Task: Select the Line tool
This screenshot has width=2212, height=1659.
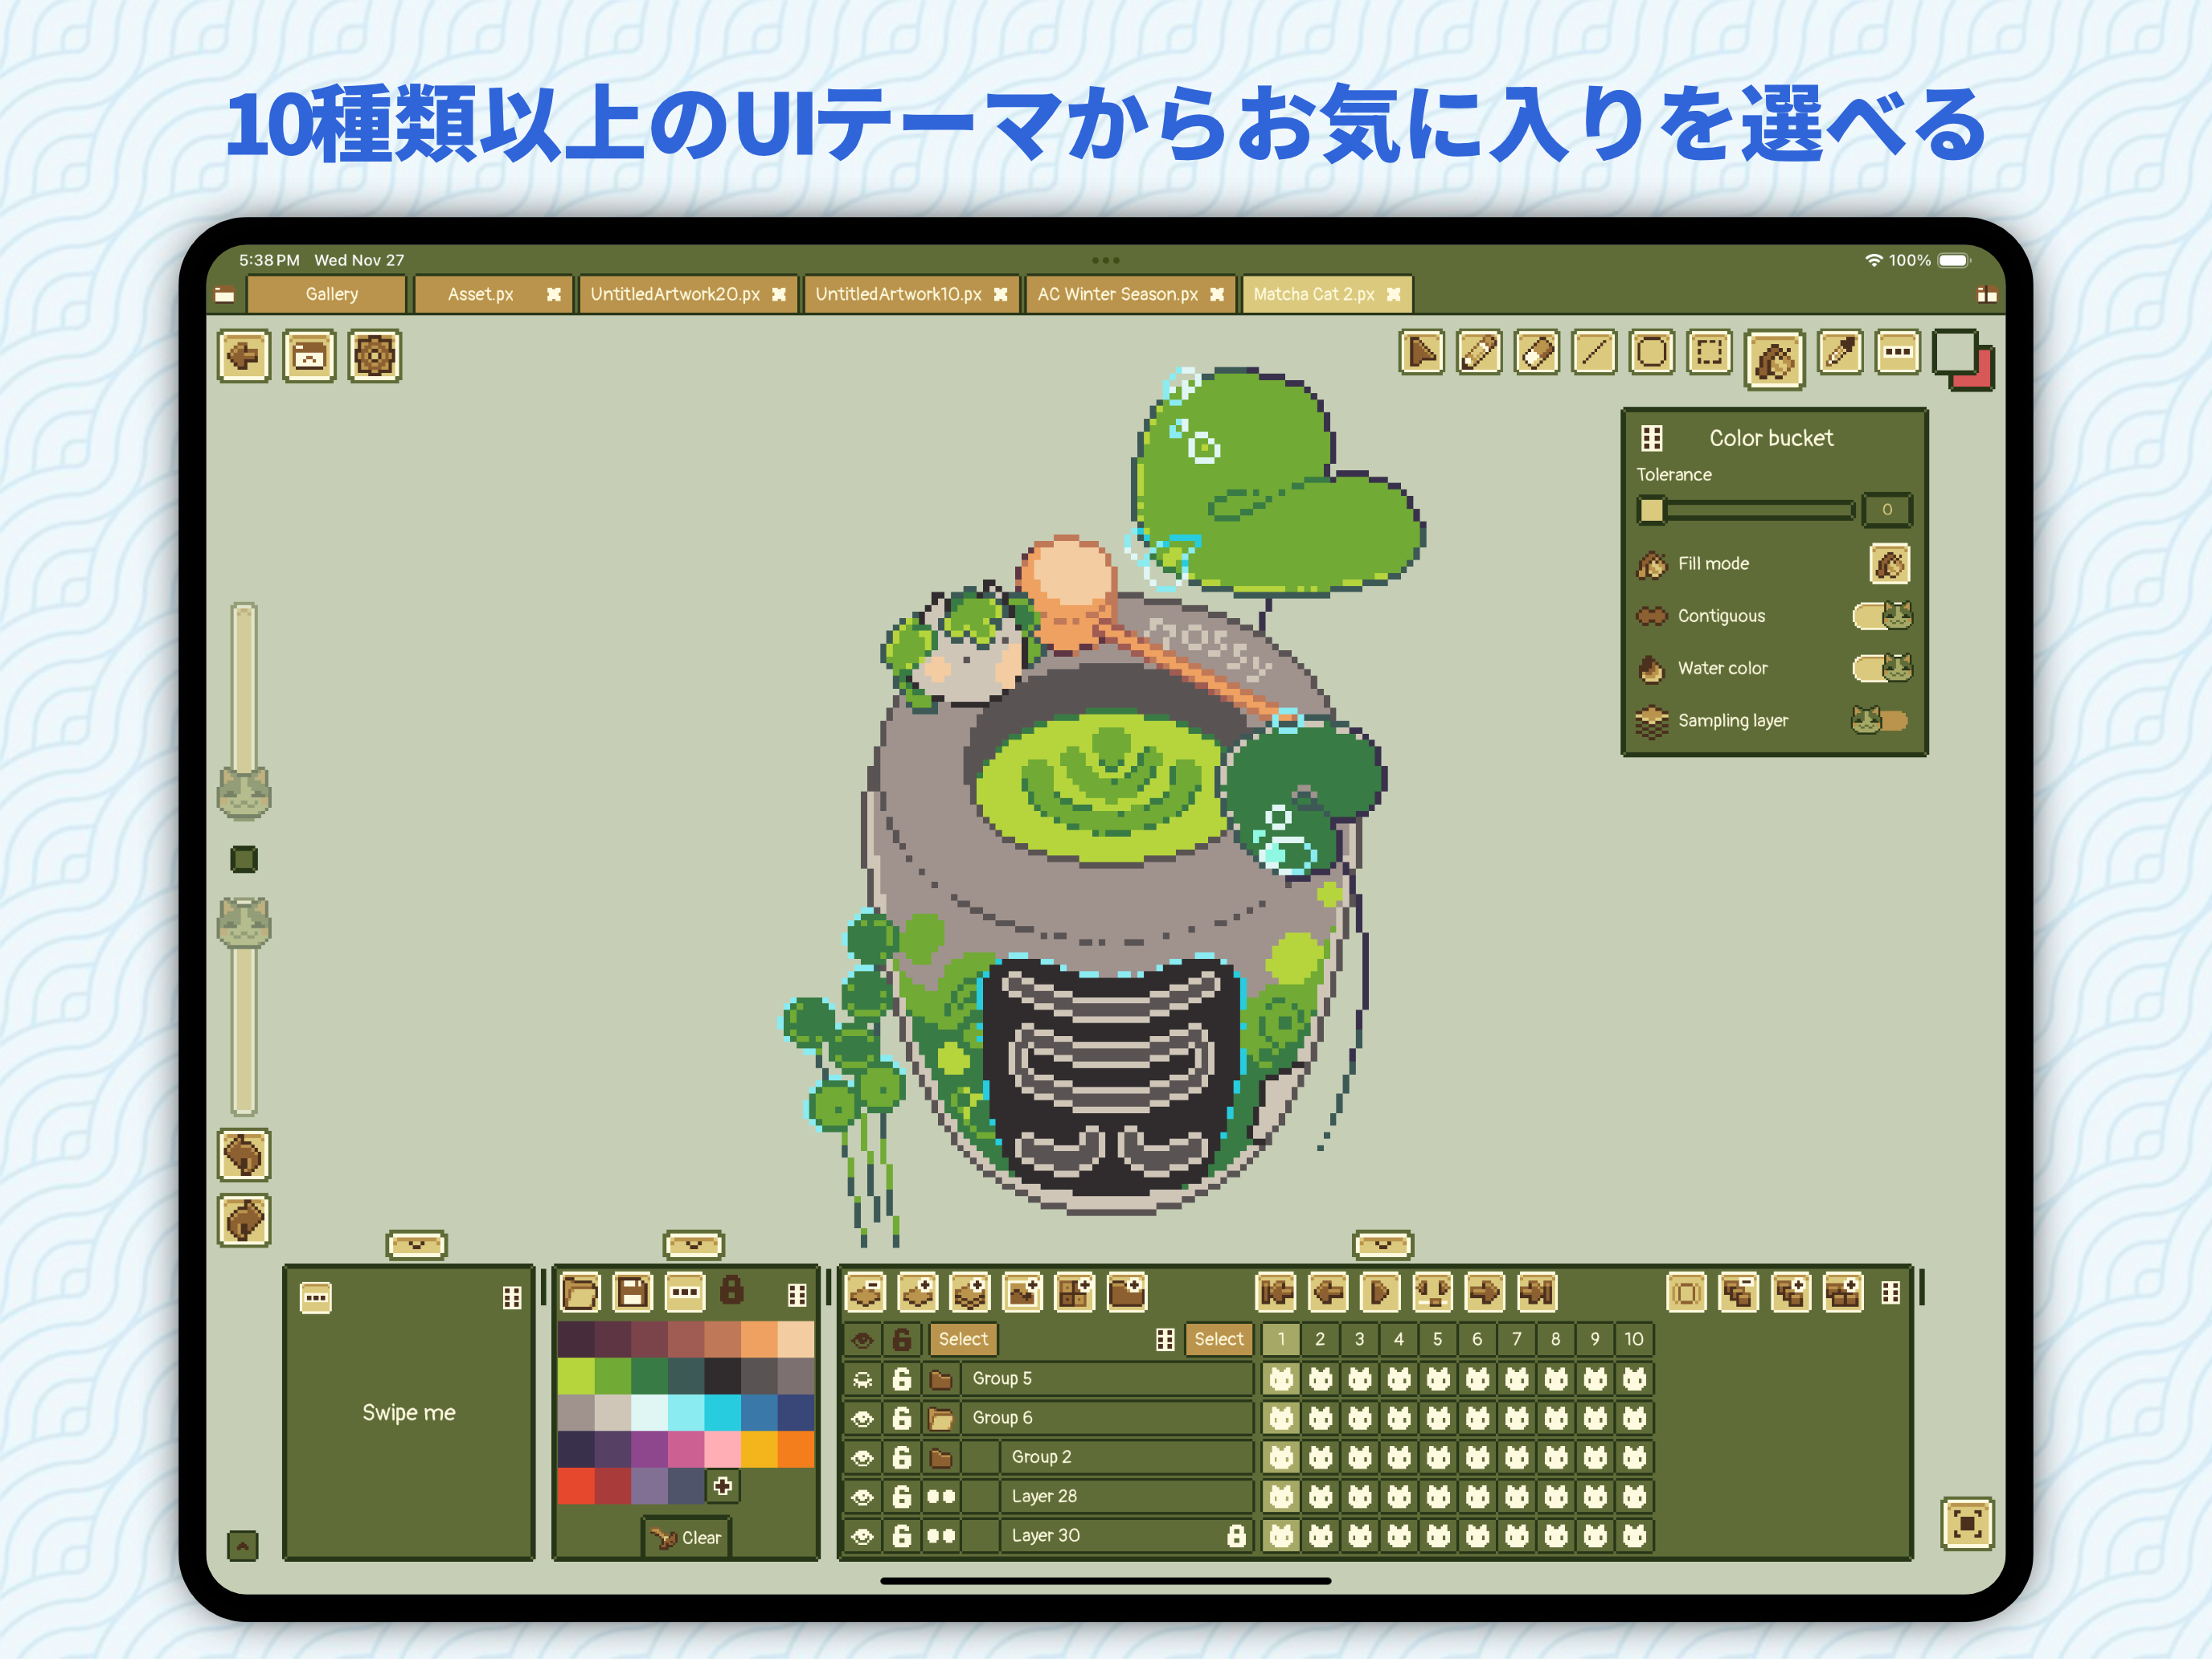Action: coord(1594,354)
